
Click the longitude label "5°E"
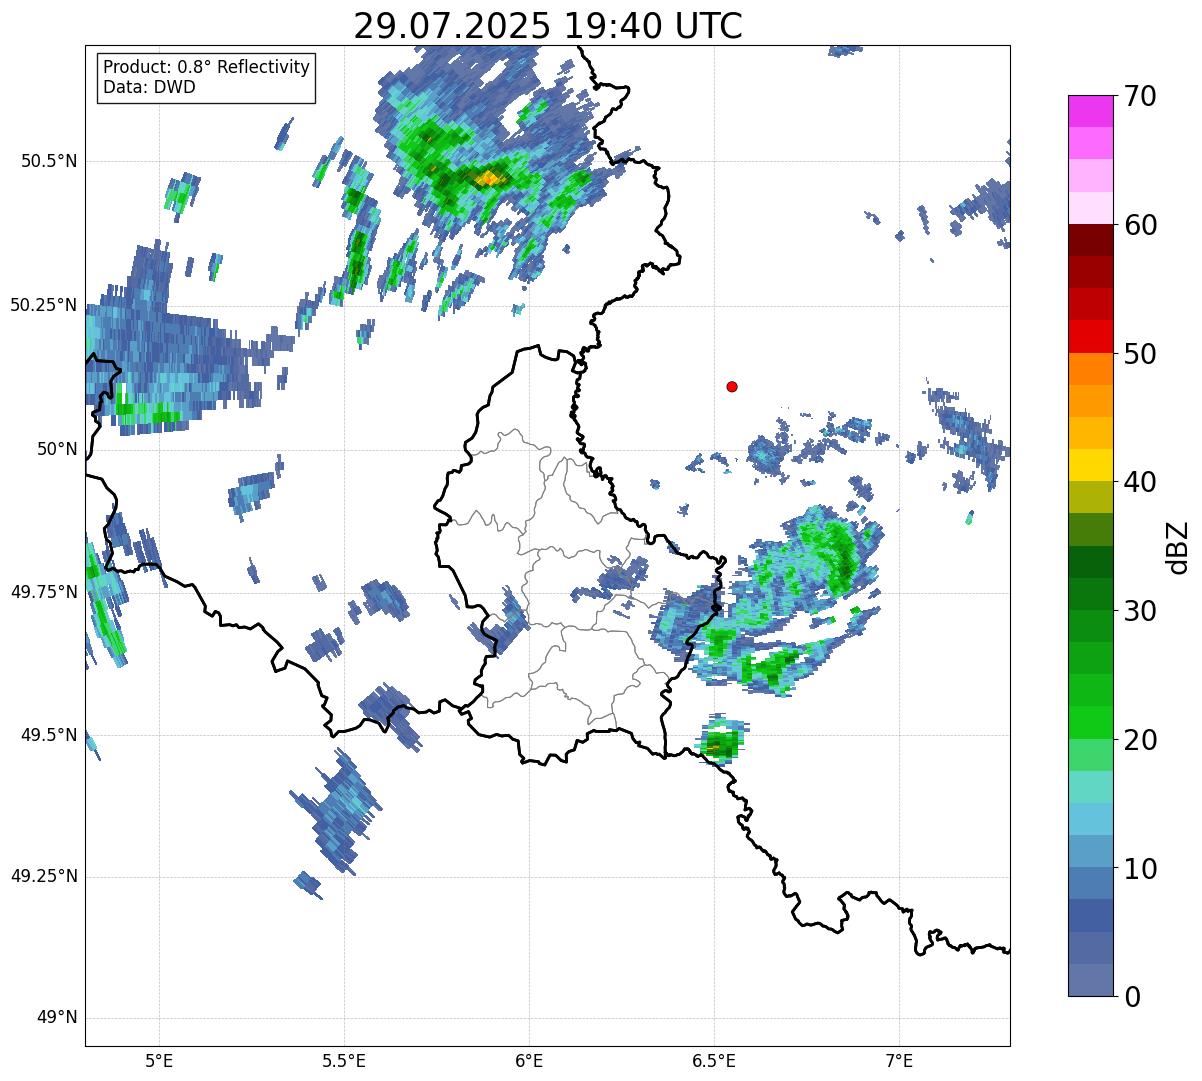coord(160,1062)
